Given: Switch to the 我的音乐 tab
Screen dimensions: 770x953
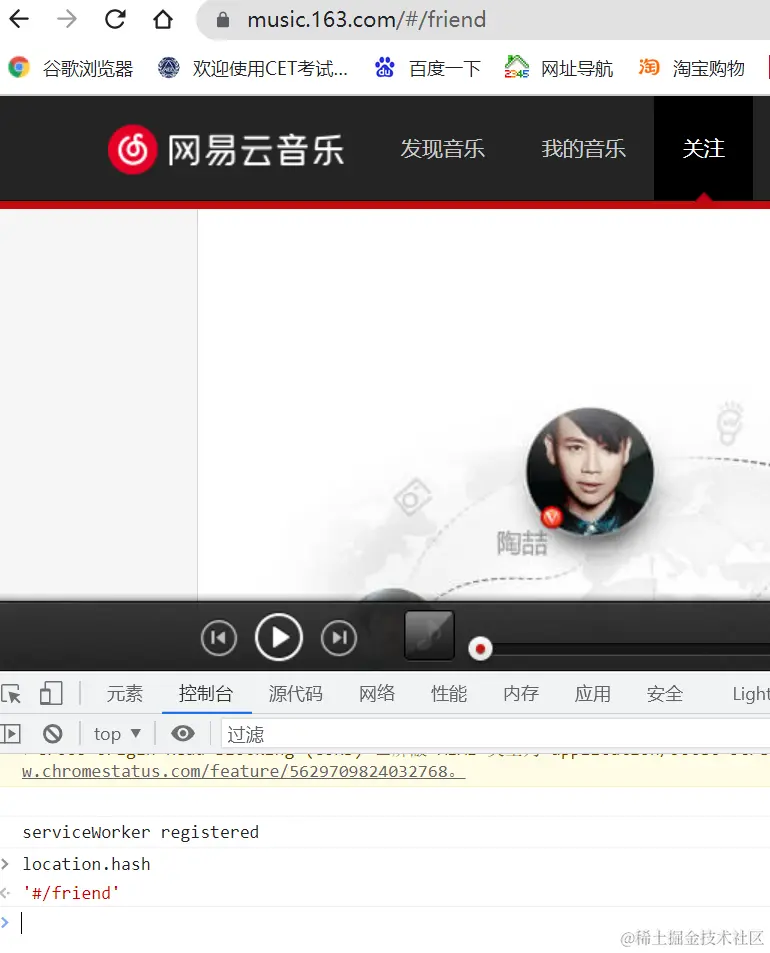Looking at the screenshot, I should 583,149.
